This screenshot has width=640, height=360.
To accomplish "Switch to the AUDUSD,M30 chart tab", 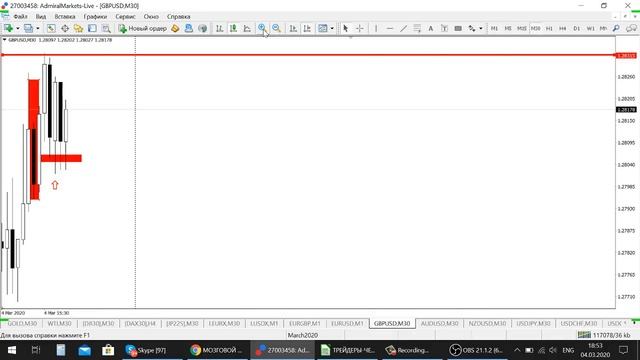I will click(x=440, y=323).
